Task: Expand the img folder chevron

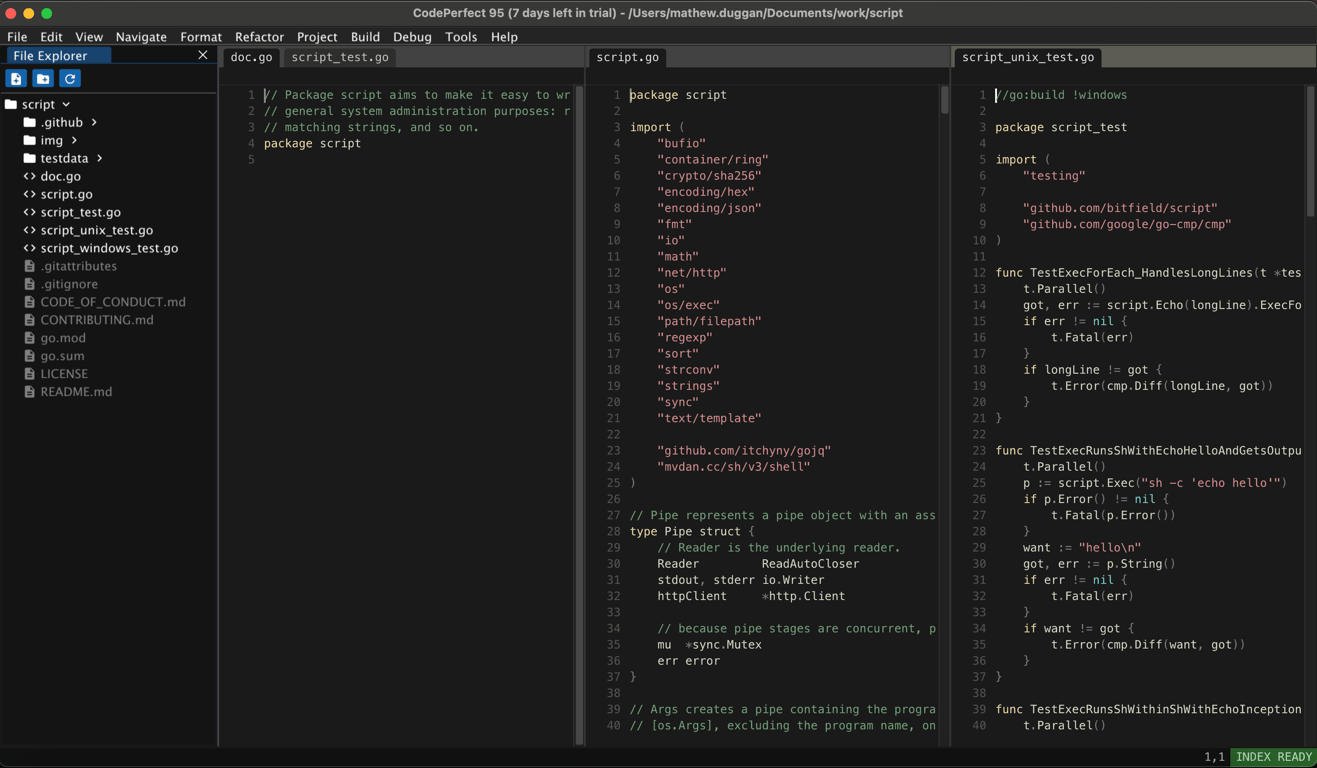Action: pos(74,140)
